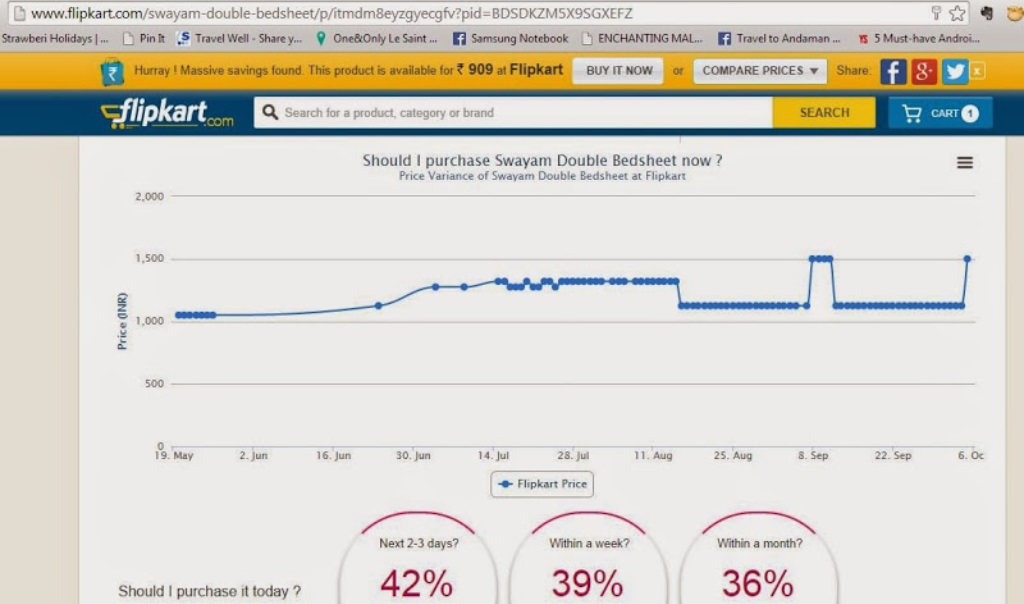Screen dimensions: 1024x604
Task: Click the rupee shopping bag icon
Action: [112, 72]
